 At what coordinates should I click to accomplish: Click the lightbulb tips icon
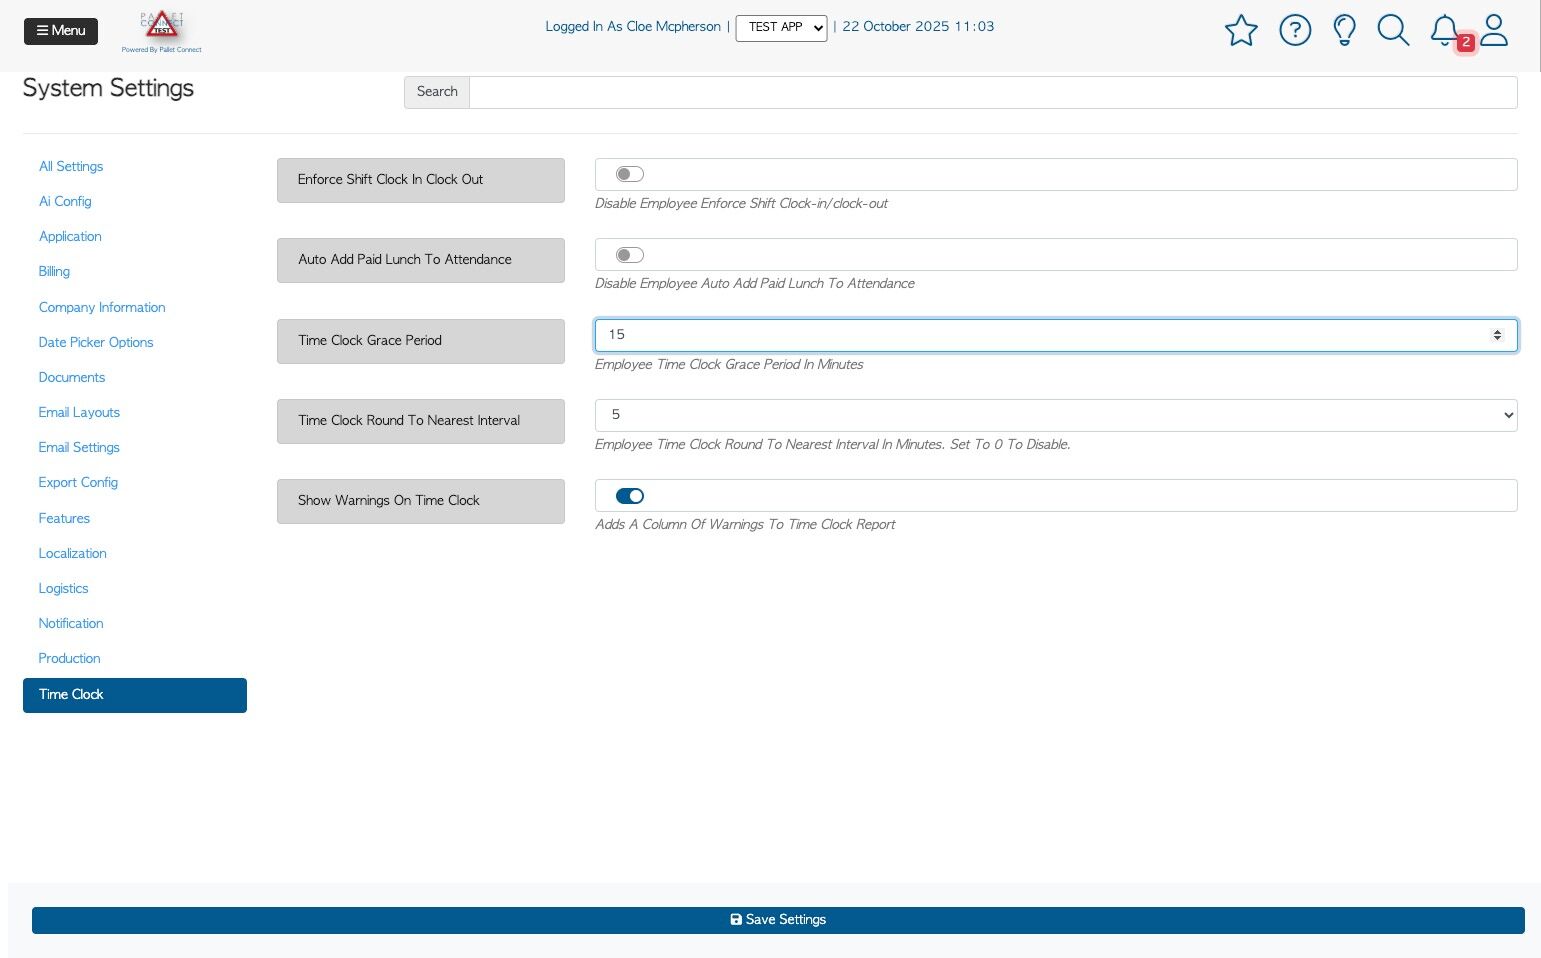(x=1345, y=30)
